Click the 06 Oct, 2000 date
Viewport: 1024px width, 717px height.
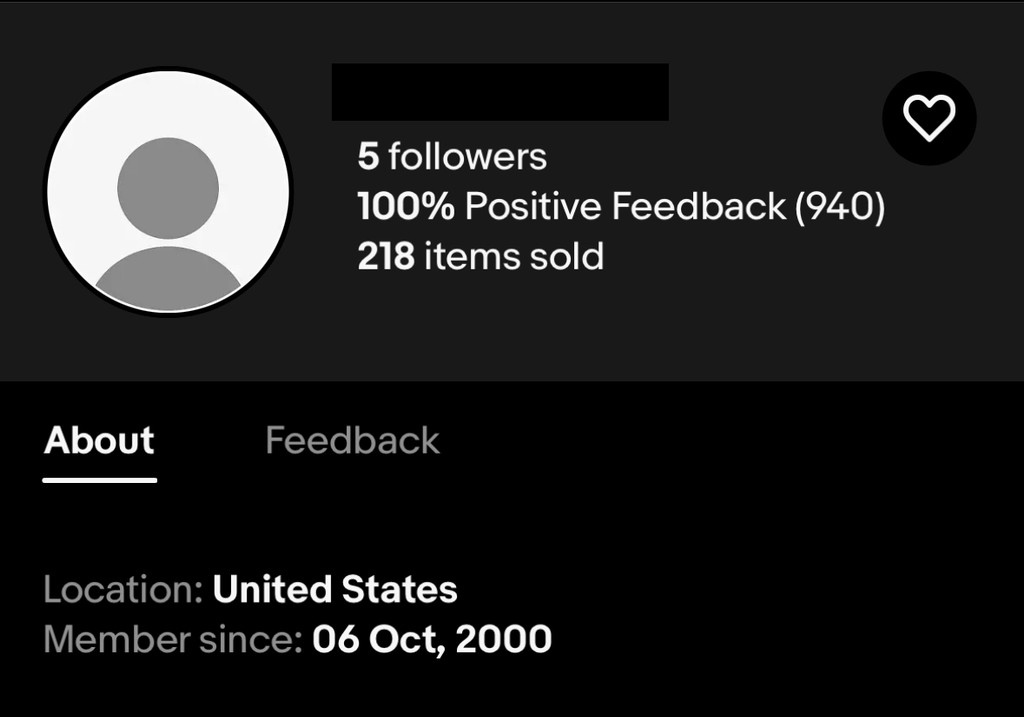pos(432,639)
